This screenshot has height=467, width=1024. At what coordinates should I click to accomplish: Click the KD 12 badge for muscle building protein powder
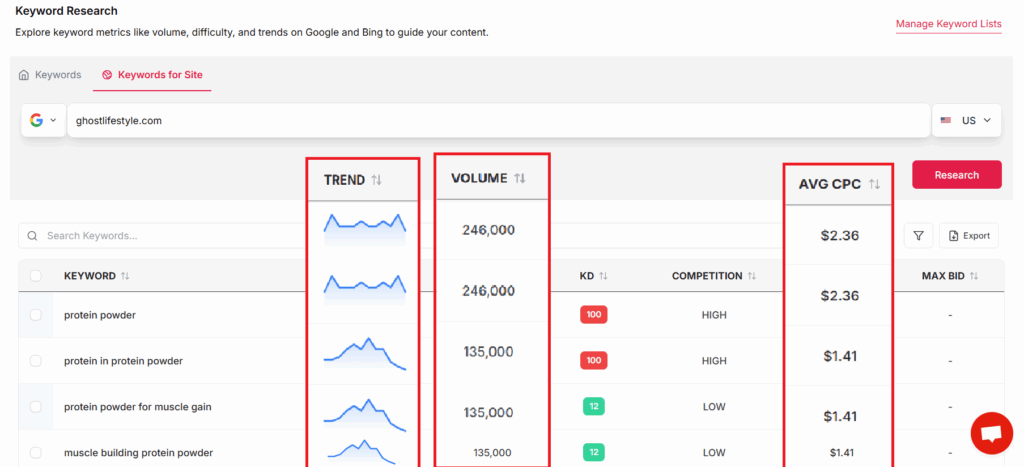point(594,452)
